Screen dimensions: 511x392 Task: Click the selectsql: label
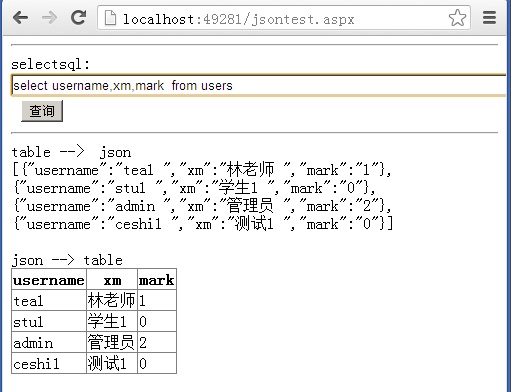[x=50, y=64]
